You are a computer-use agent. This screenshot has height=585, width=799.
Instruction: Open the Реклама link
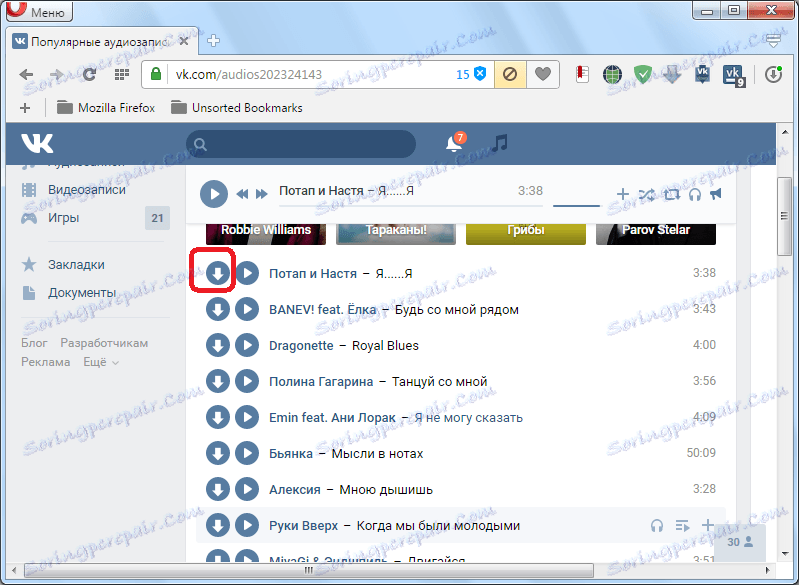coord(45,362)
